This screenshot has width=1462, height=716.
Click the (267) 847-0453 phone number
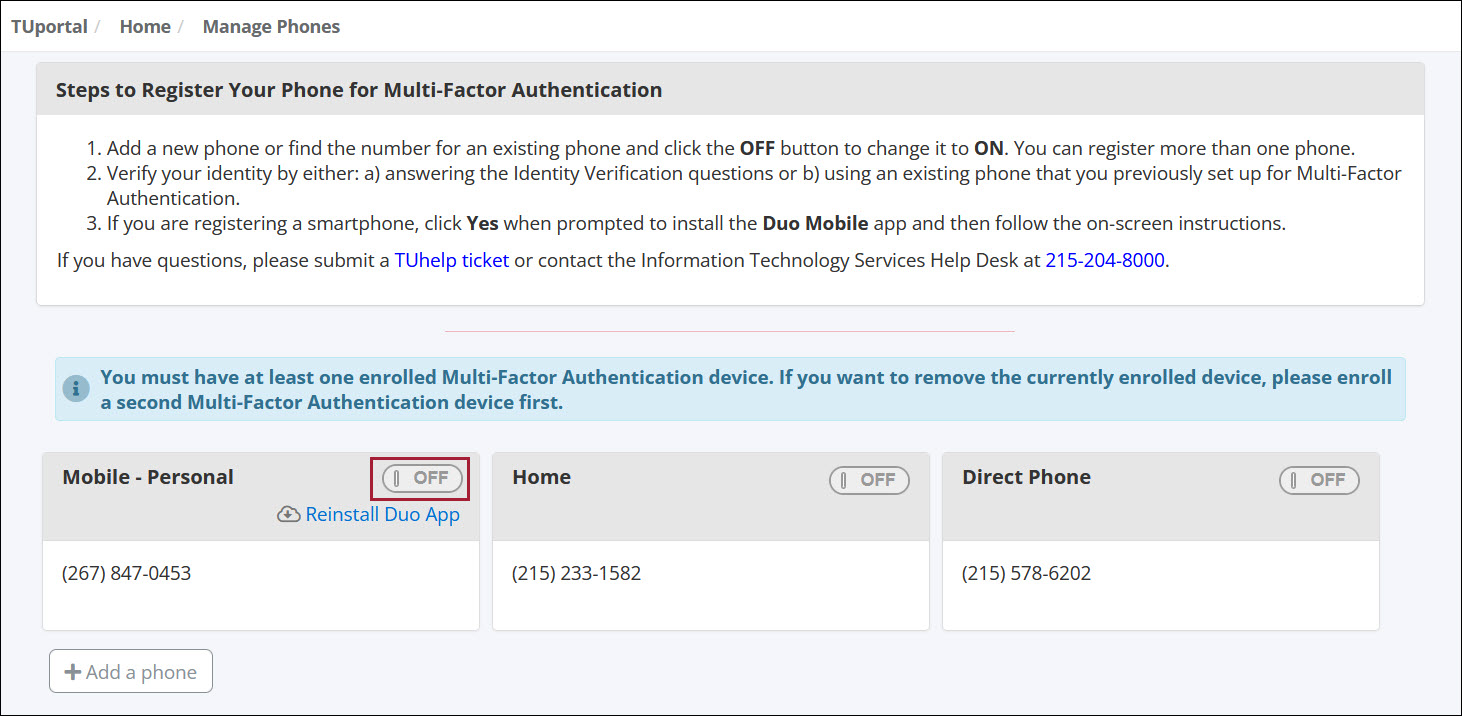[x=126, y=574]
